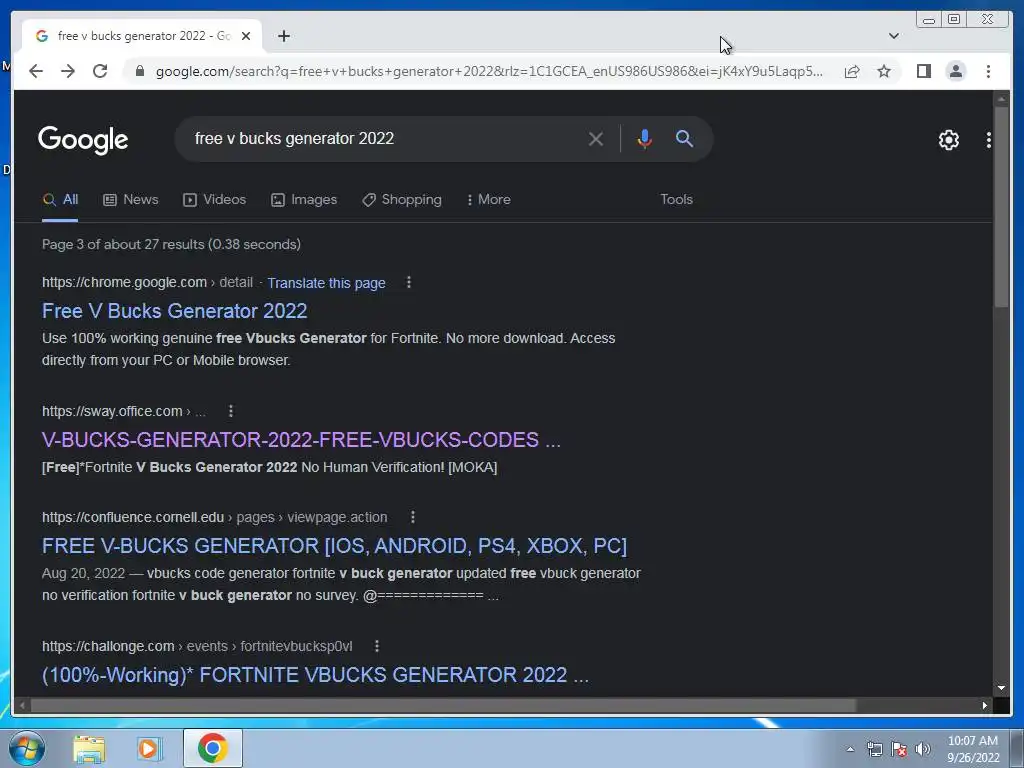Open options for chrome.google.com result
This screenshot has width=1024, height=768.
coord(409,282)
